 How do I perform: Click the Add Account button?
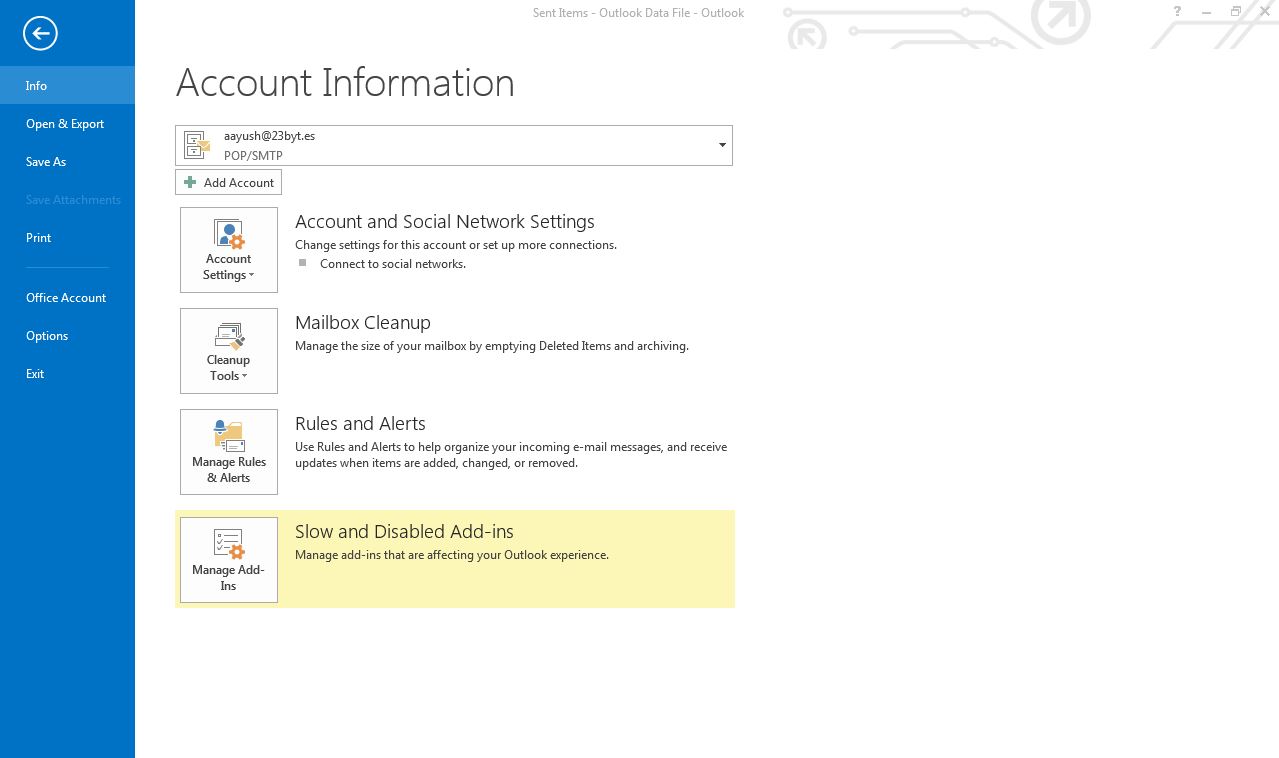click(x=228, y=182)
